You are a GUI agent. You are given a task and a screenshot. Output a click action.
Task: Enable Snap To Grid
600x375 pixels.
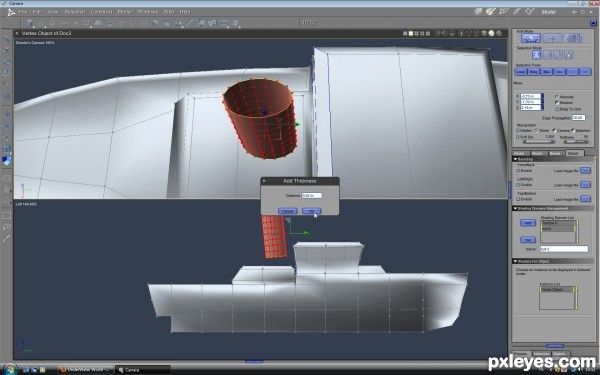tap(557, 109)
